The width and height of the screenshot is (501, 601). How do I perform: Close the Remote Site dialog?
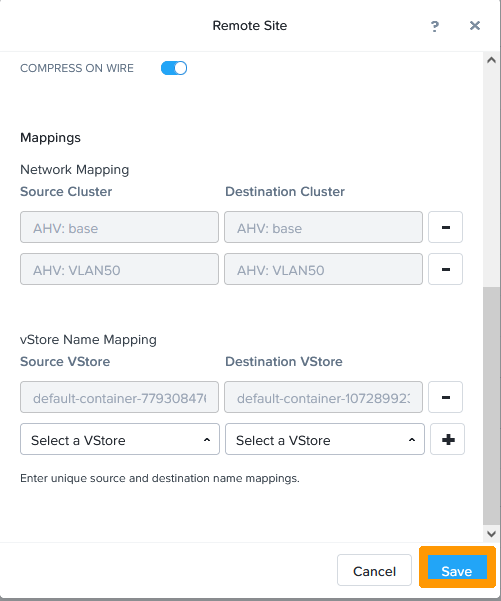(x=475, y=26)
